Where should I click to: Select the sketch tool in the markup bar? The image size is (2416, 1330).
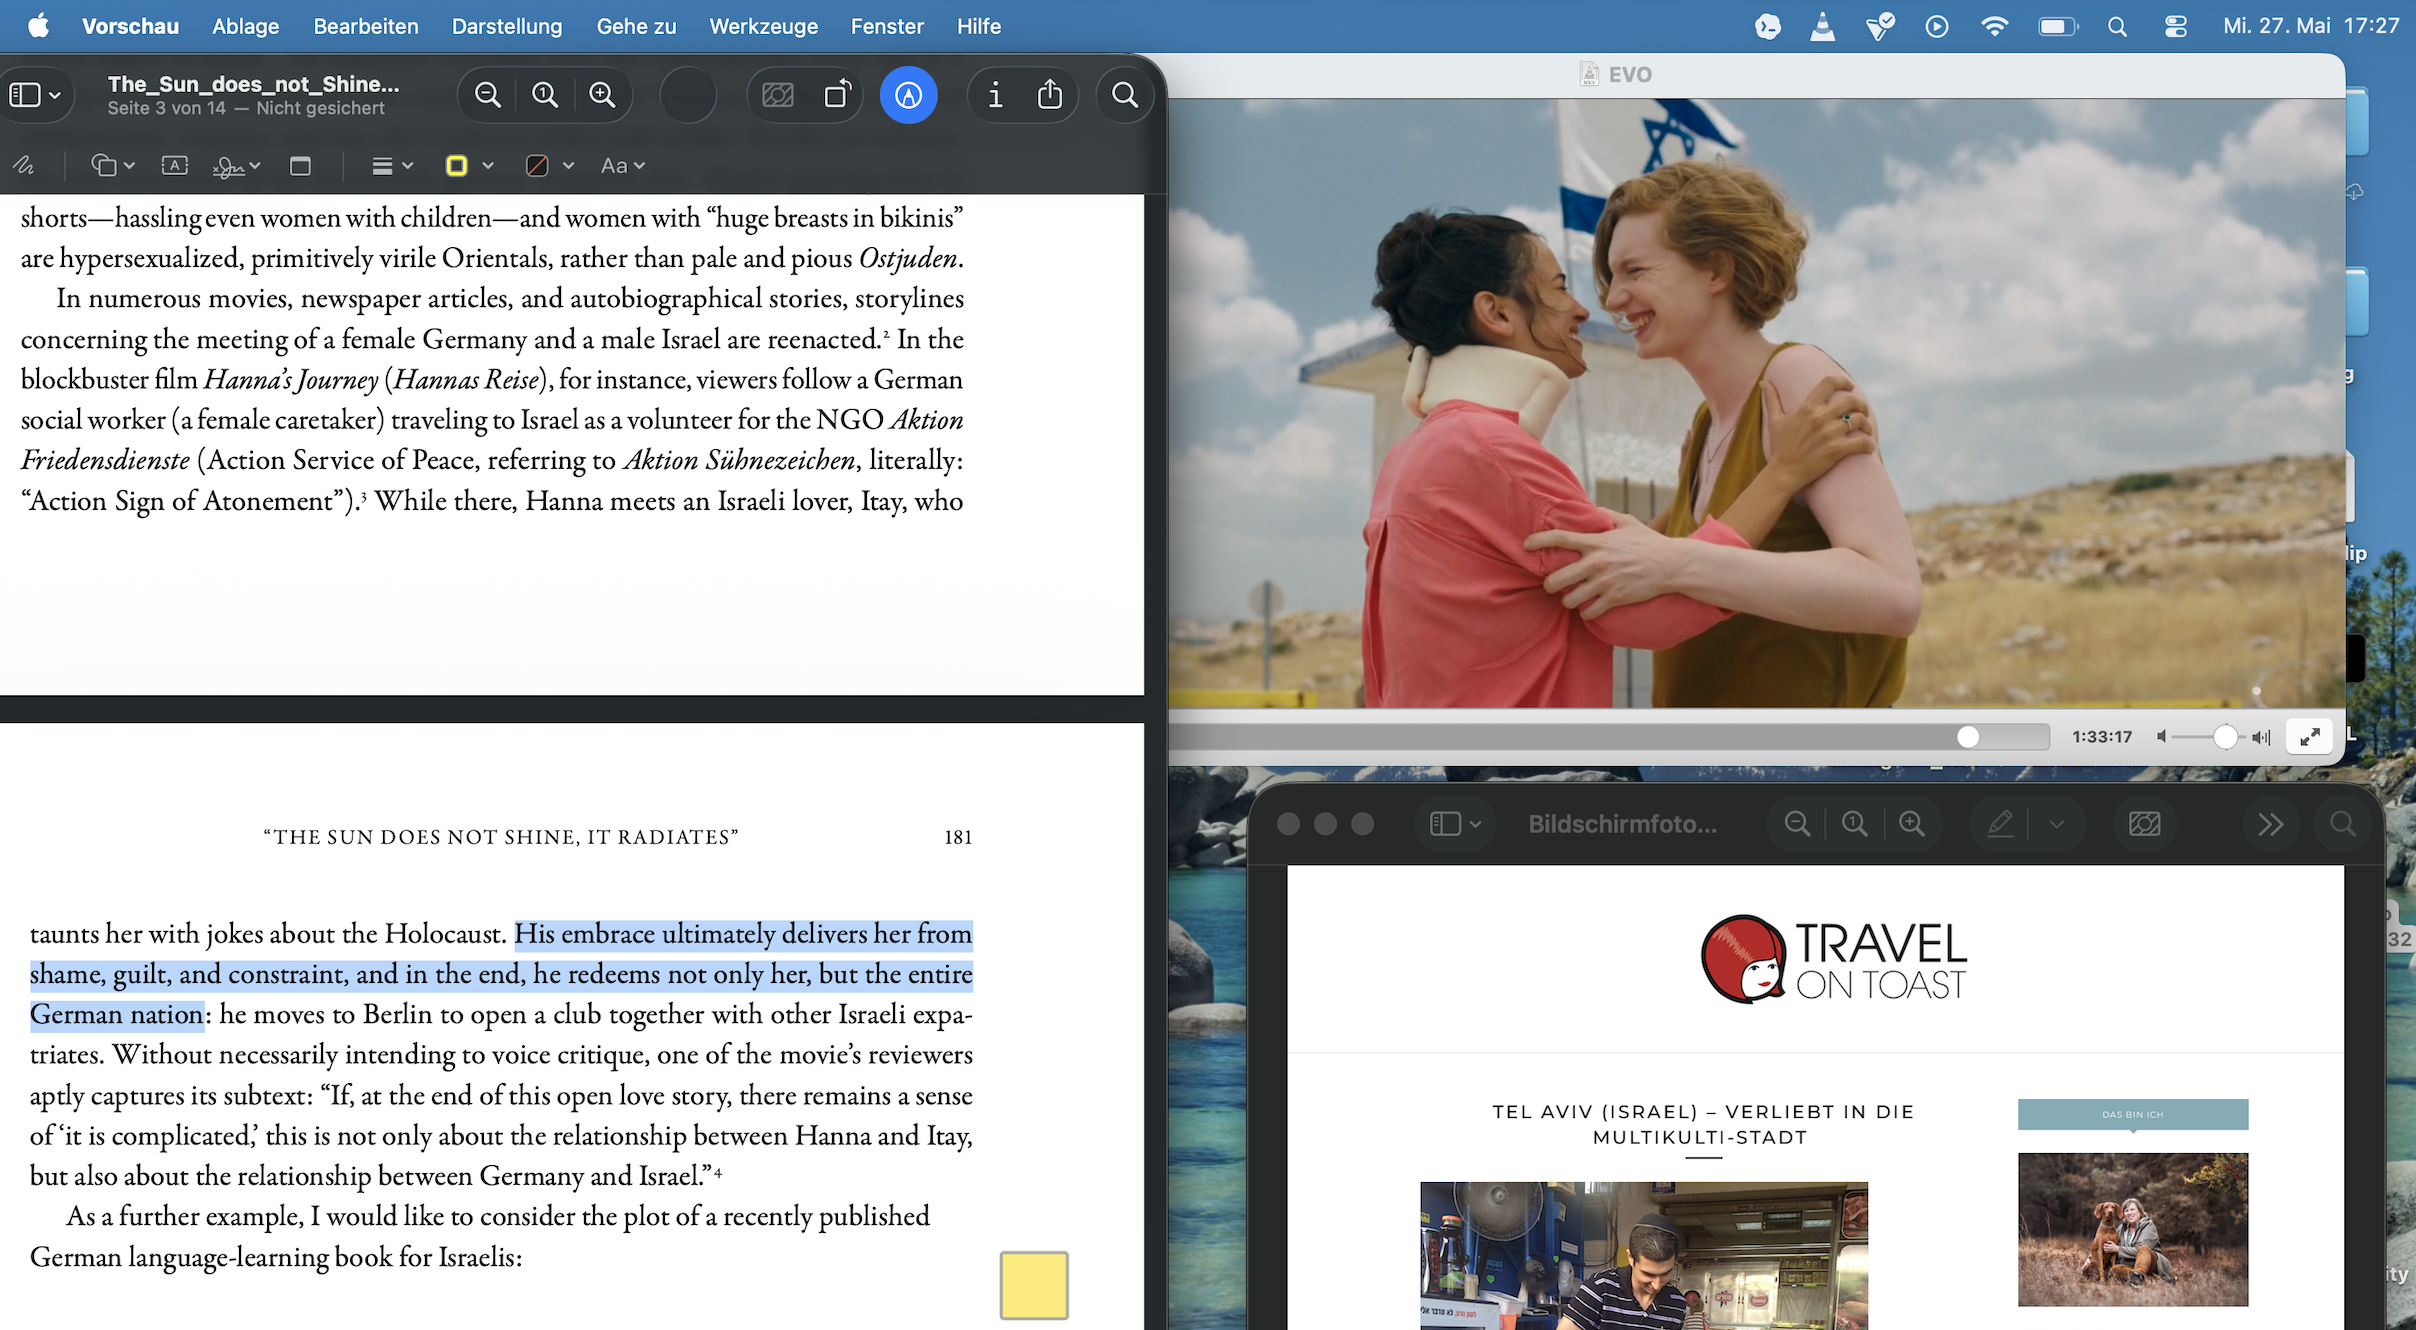(24, 166)
